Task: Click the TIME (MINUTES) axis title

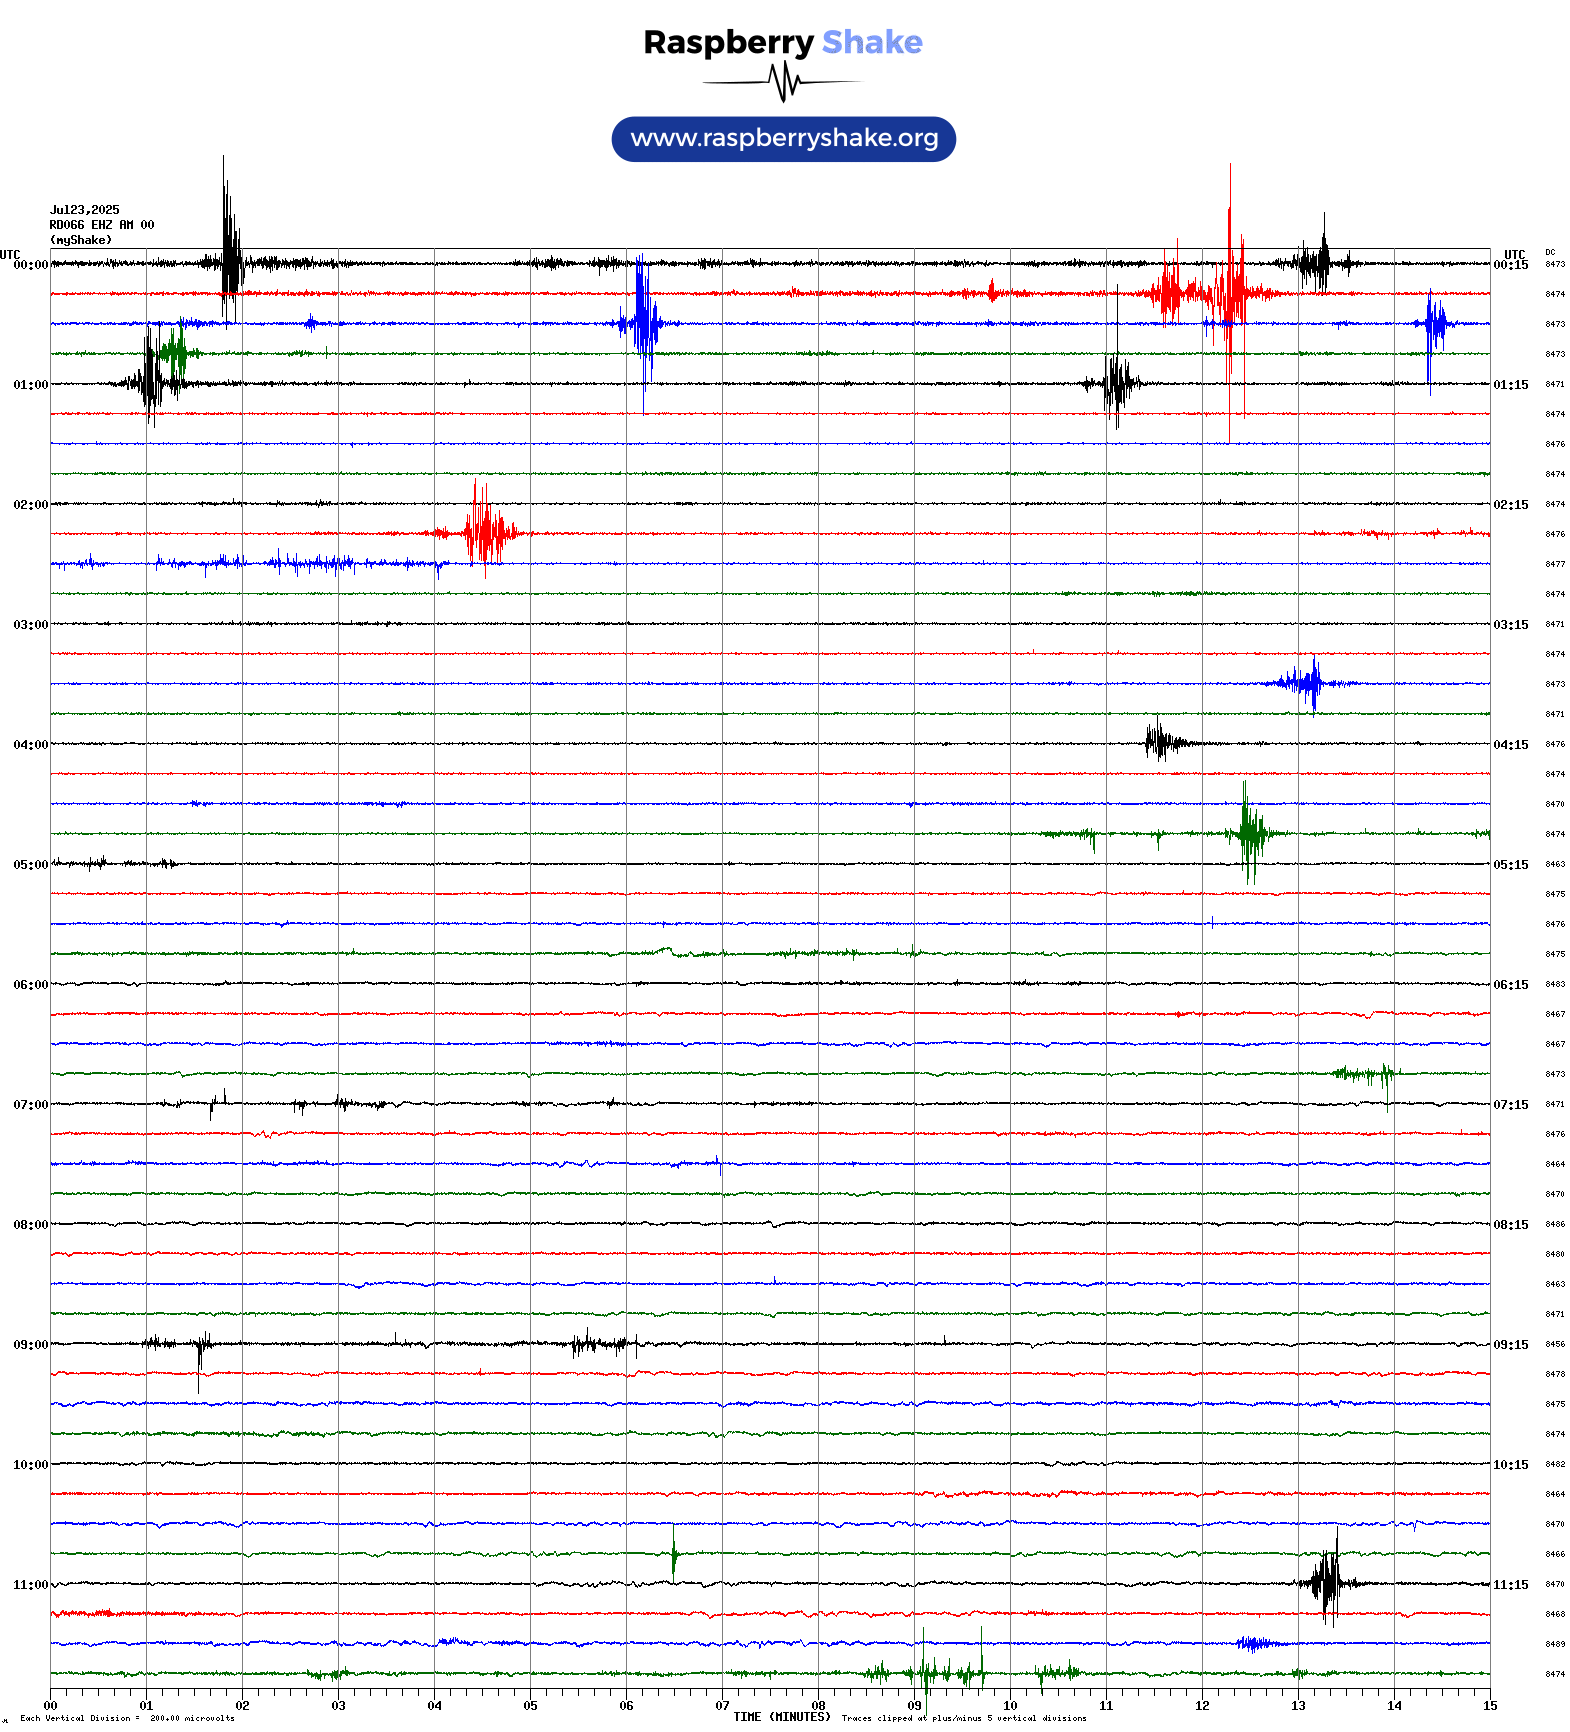Action: (x=781, y=1717)
